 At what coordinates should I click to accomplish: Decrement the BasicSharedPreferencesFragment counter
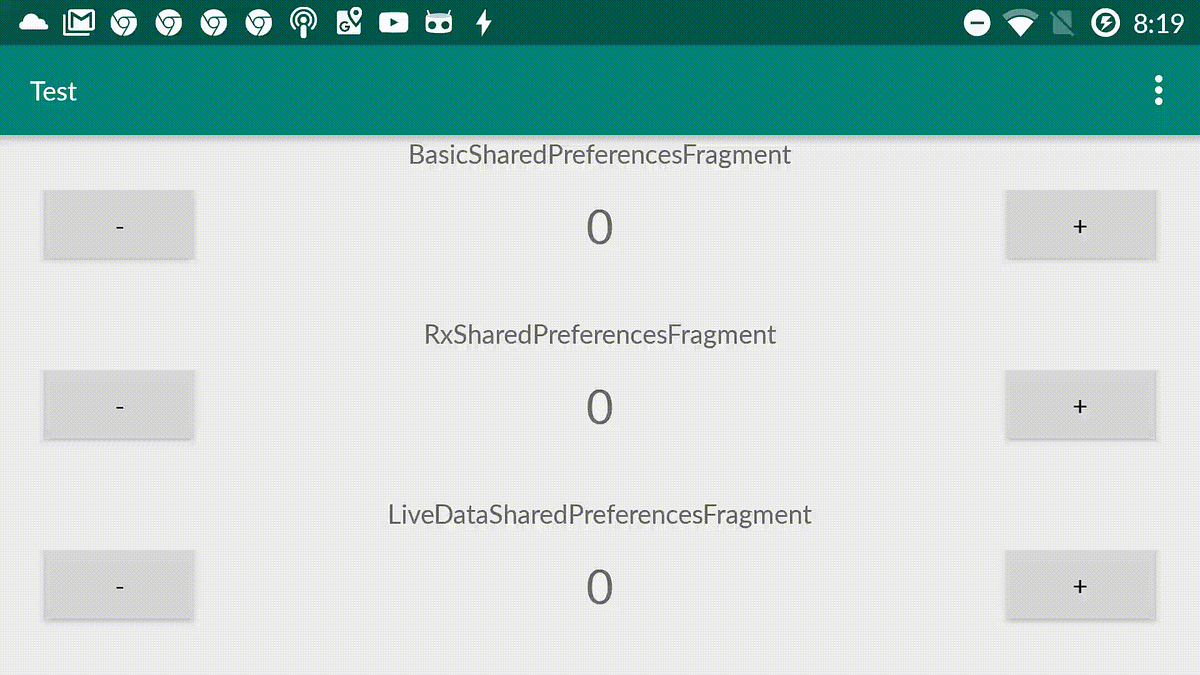(x=118, y=225)
